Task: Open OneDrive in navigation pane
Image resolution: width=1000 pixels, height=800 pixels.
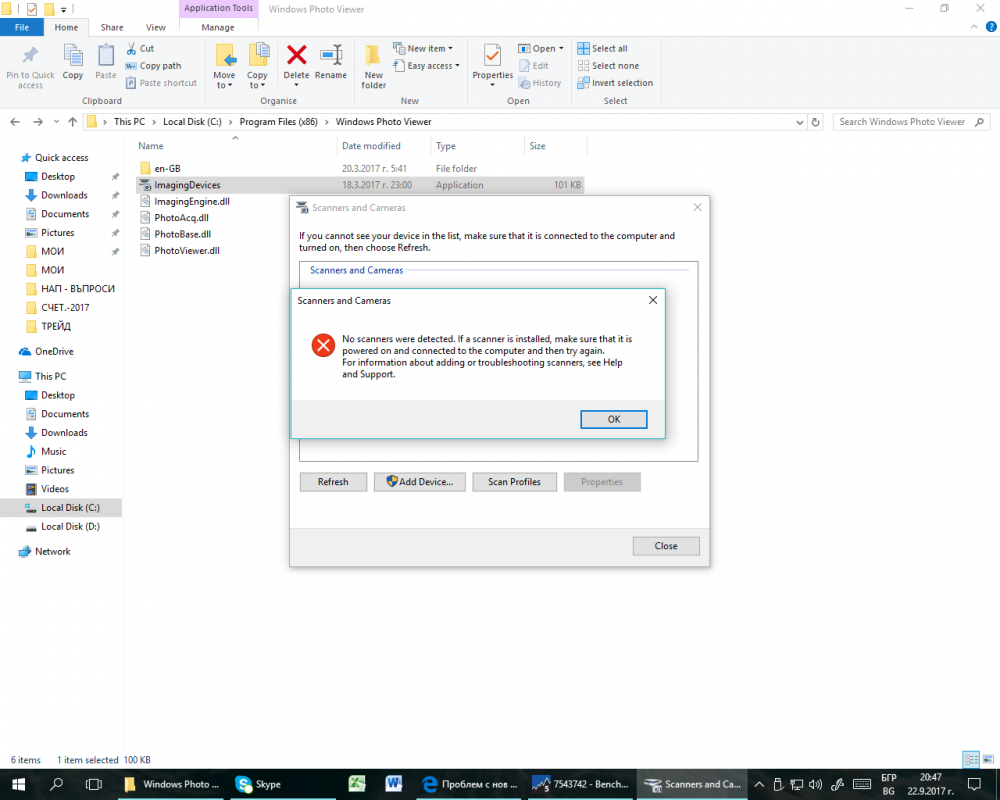Action: point(54,352)
